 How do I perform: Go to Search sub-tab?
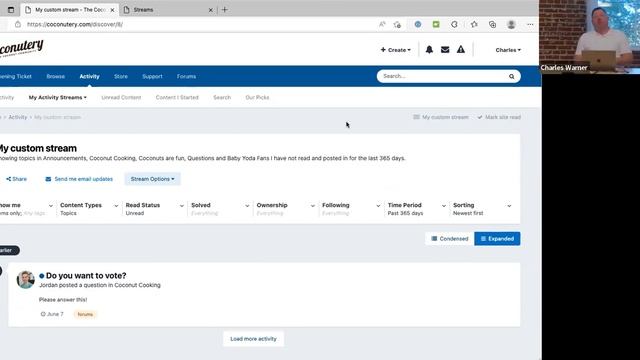click(x=222, y=98)
